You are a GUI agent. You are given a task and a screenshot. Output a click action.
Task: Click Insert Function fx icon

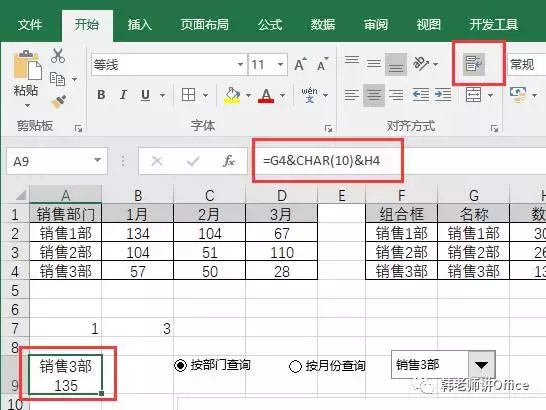[229, 161]
